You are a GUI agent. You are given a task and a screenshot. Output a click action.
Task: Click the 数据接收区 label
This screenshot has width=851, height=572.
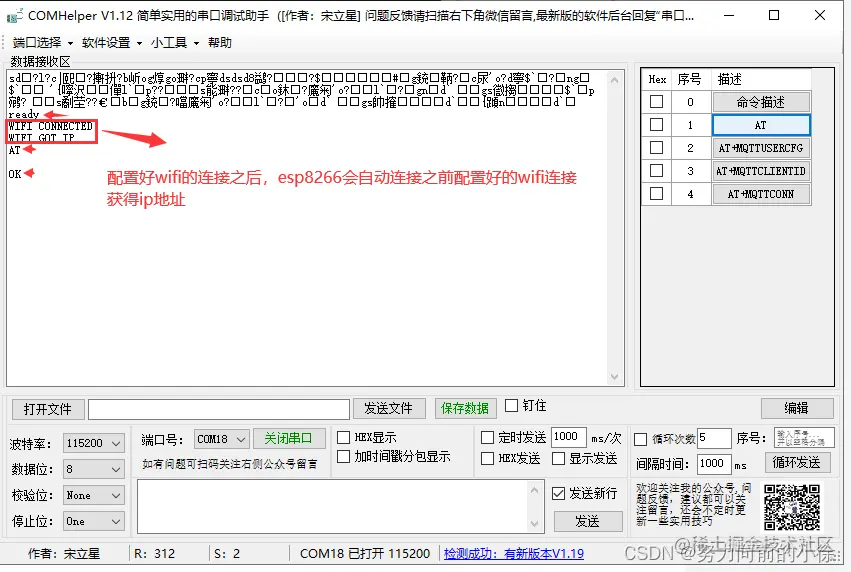tap(40, 61)
